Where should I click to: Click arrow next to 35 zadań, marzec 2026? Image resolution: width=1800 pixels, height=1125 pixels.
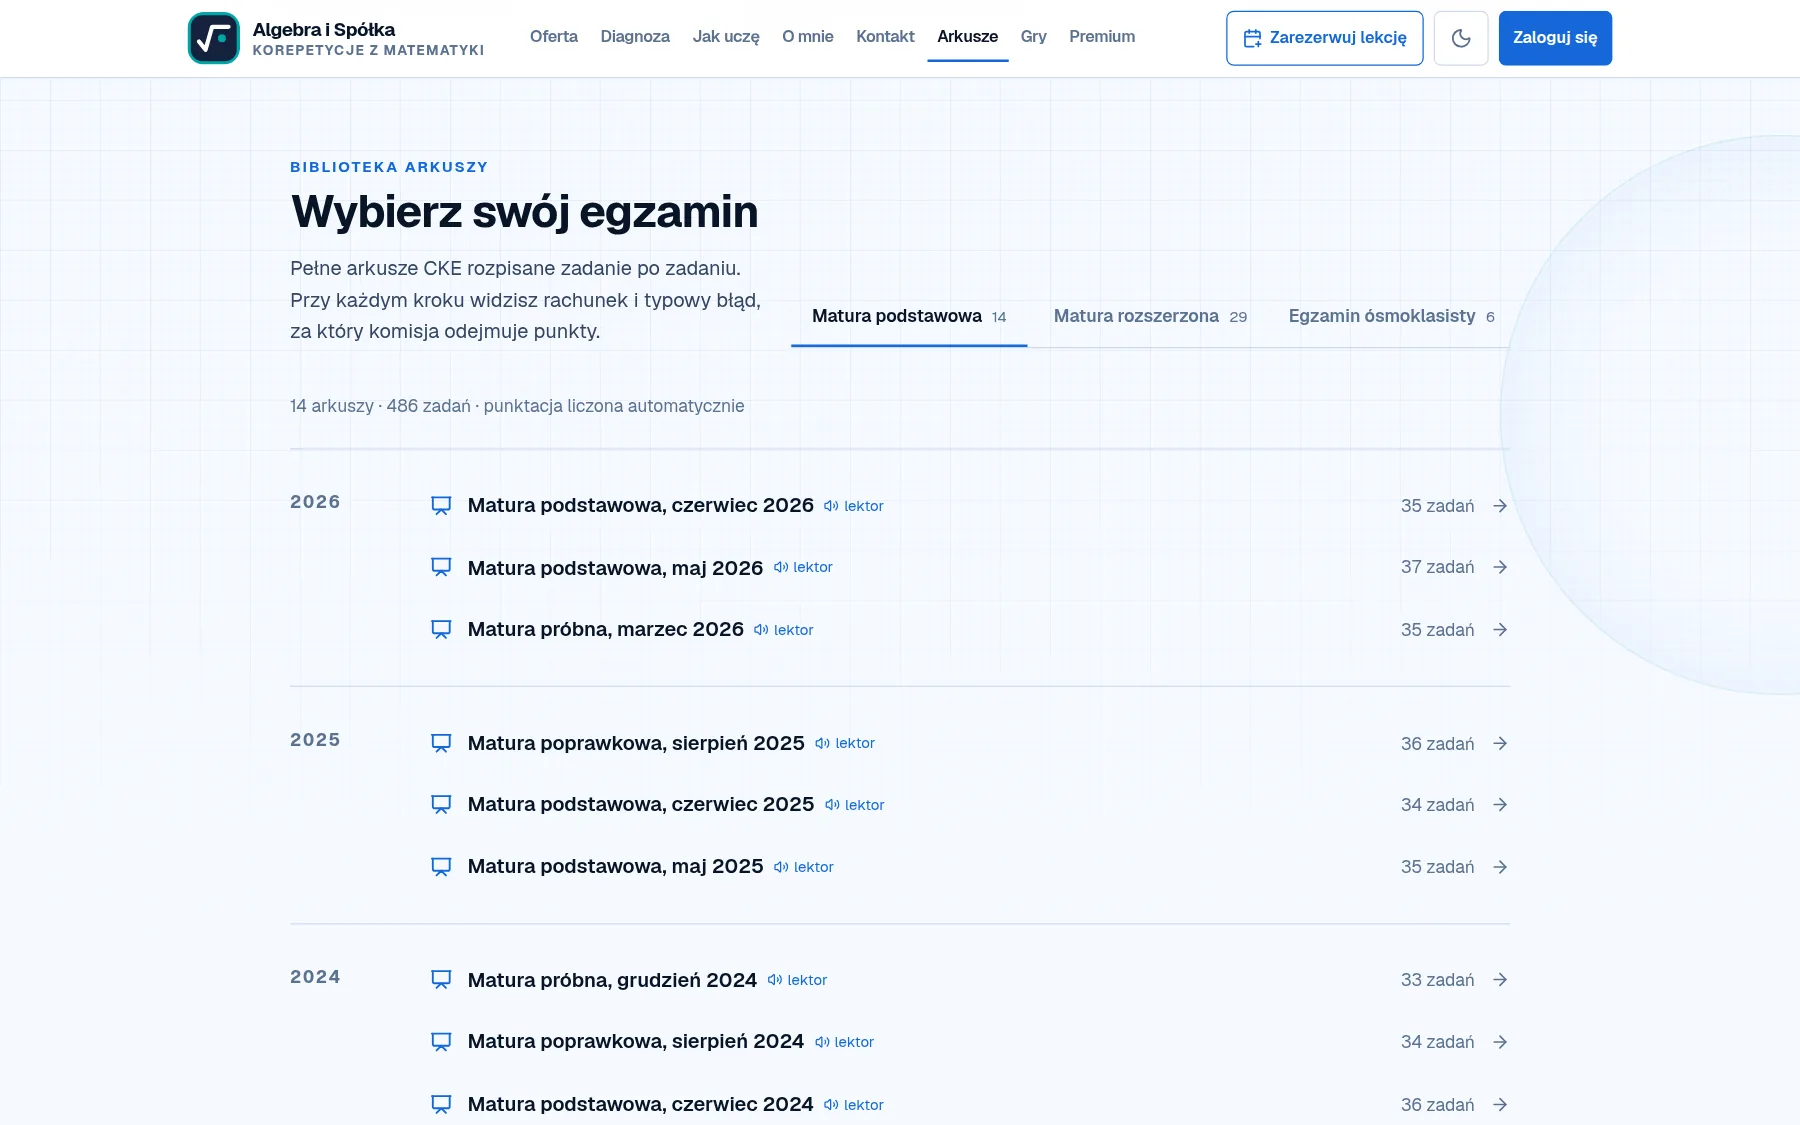[x=1500, y=630]
